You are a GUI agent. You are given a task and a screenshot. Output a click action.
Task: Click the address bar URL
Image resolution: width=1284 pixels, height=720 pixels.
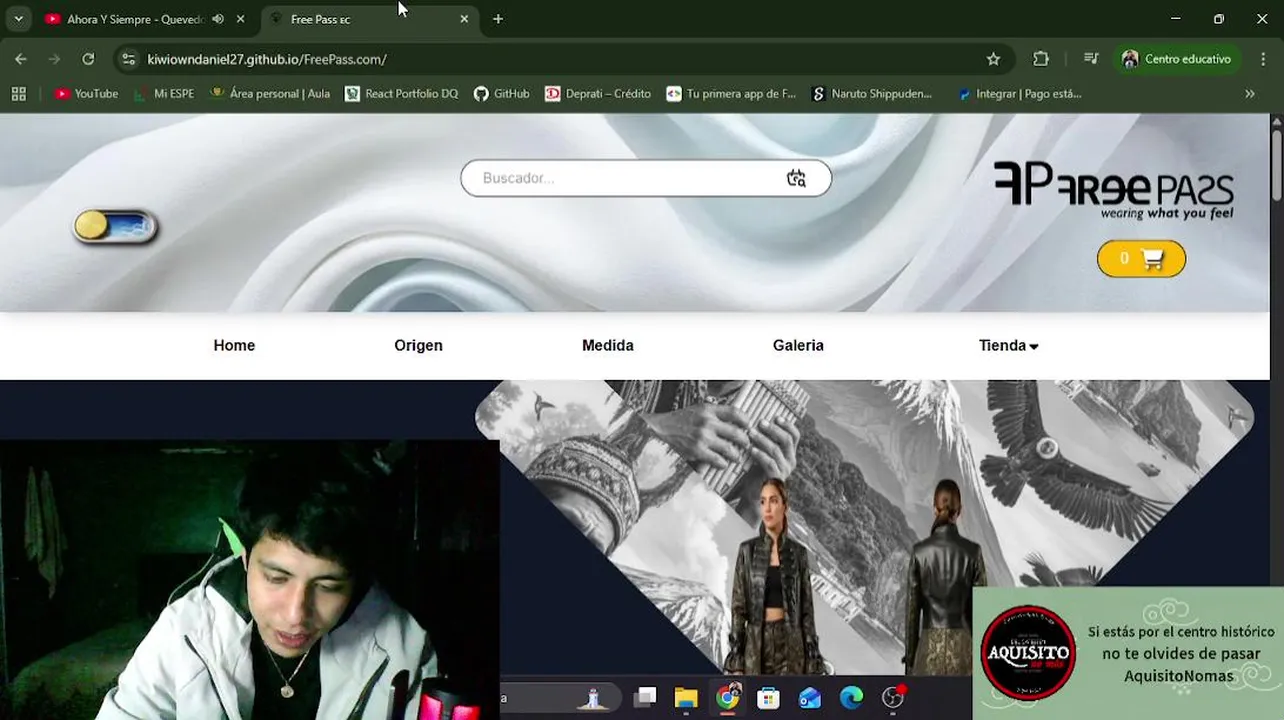(x=267, y=59)
